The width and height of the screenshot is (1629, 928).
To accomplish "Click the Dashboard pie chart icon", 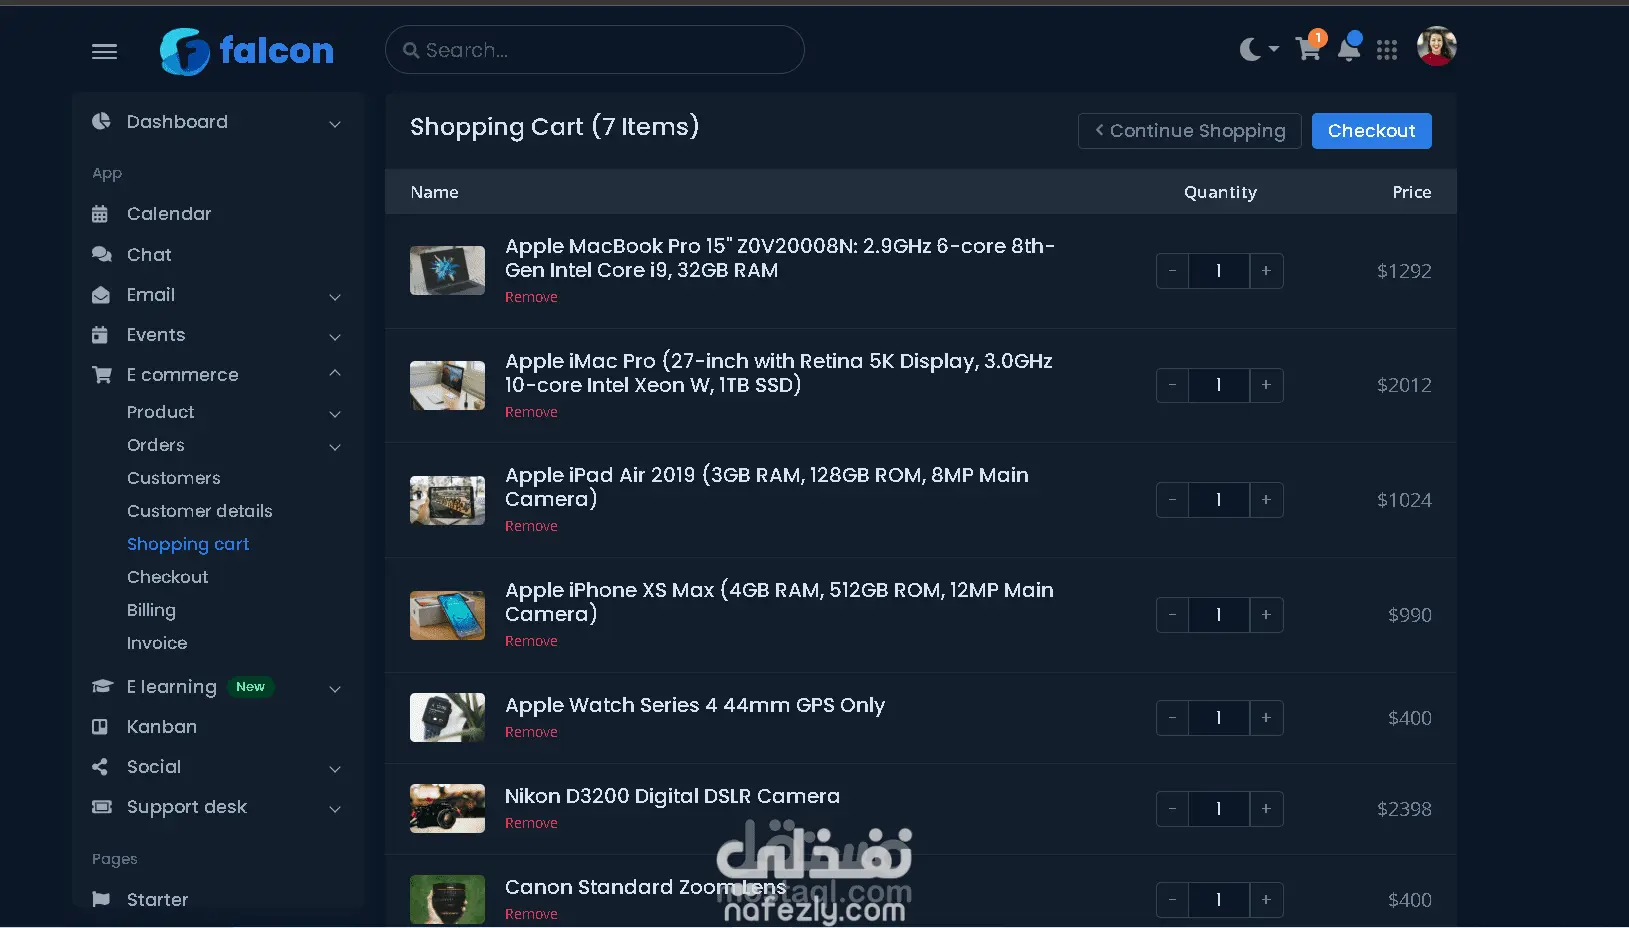I will pos(101,121).
